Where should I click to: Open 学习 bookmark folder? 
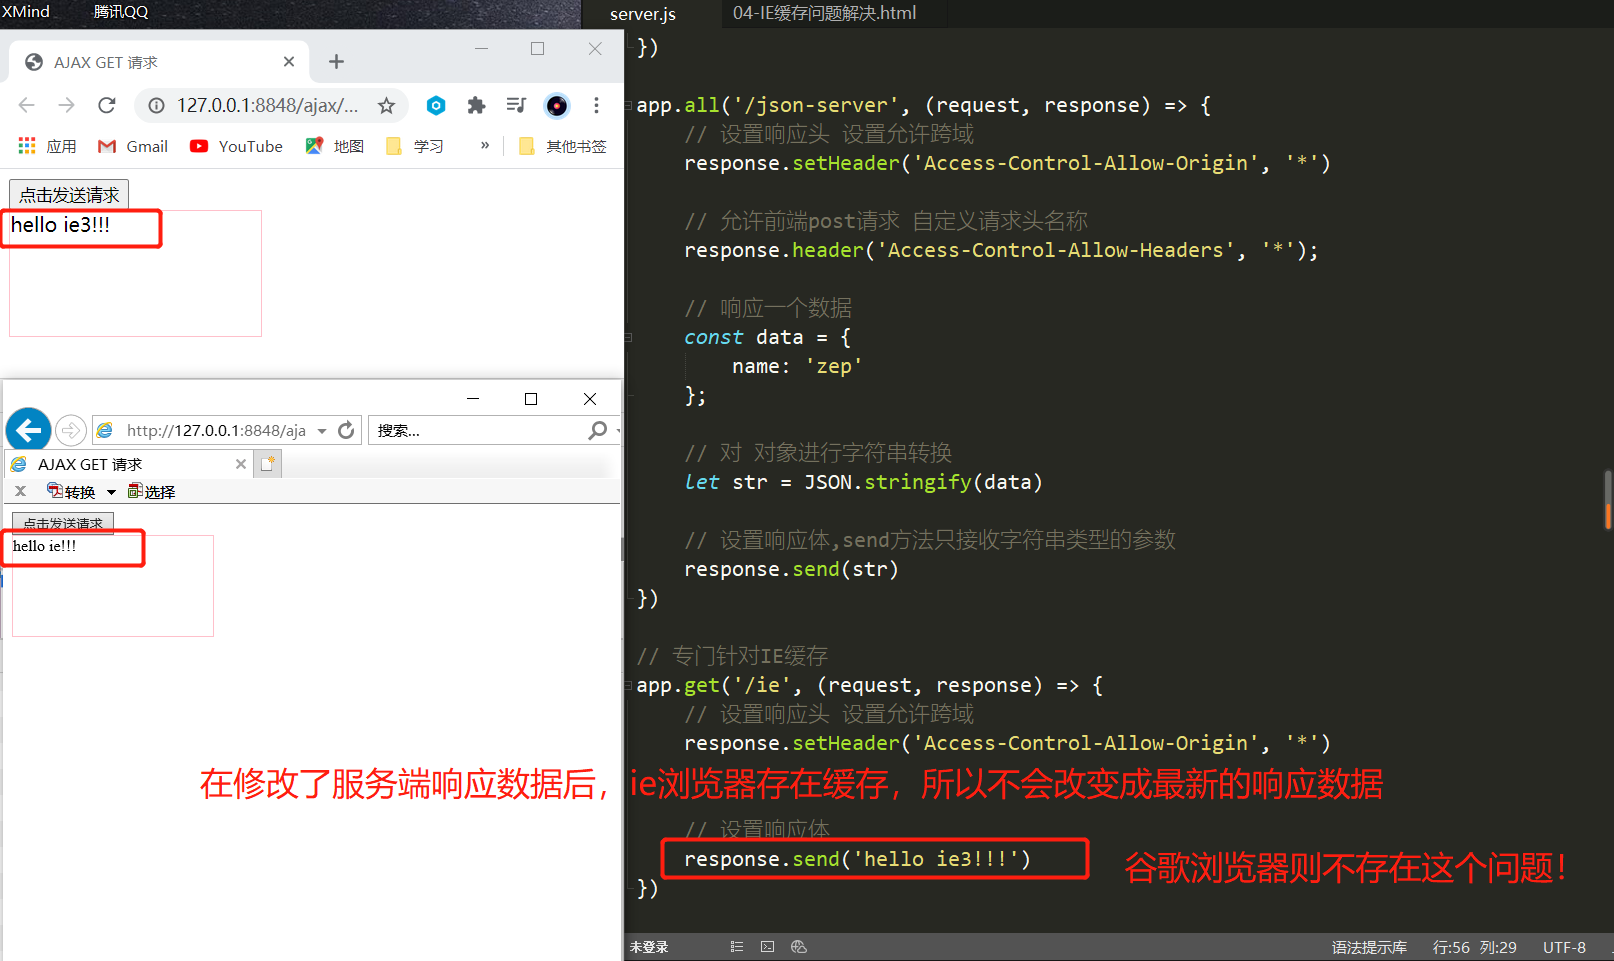[x=414, y=146]
